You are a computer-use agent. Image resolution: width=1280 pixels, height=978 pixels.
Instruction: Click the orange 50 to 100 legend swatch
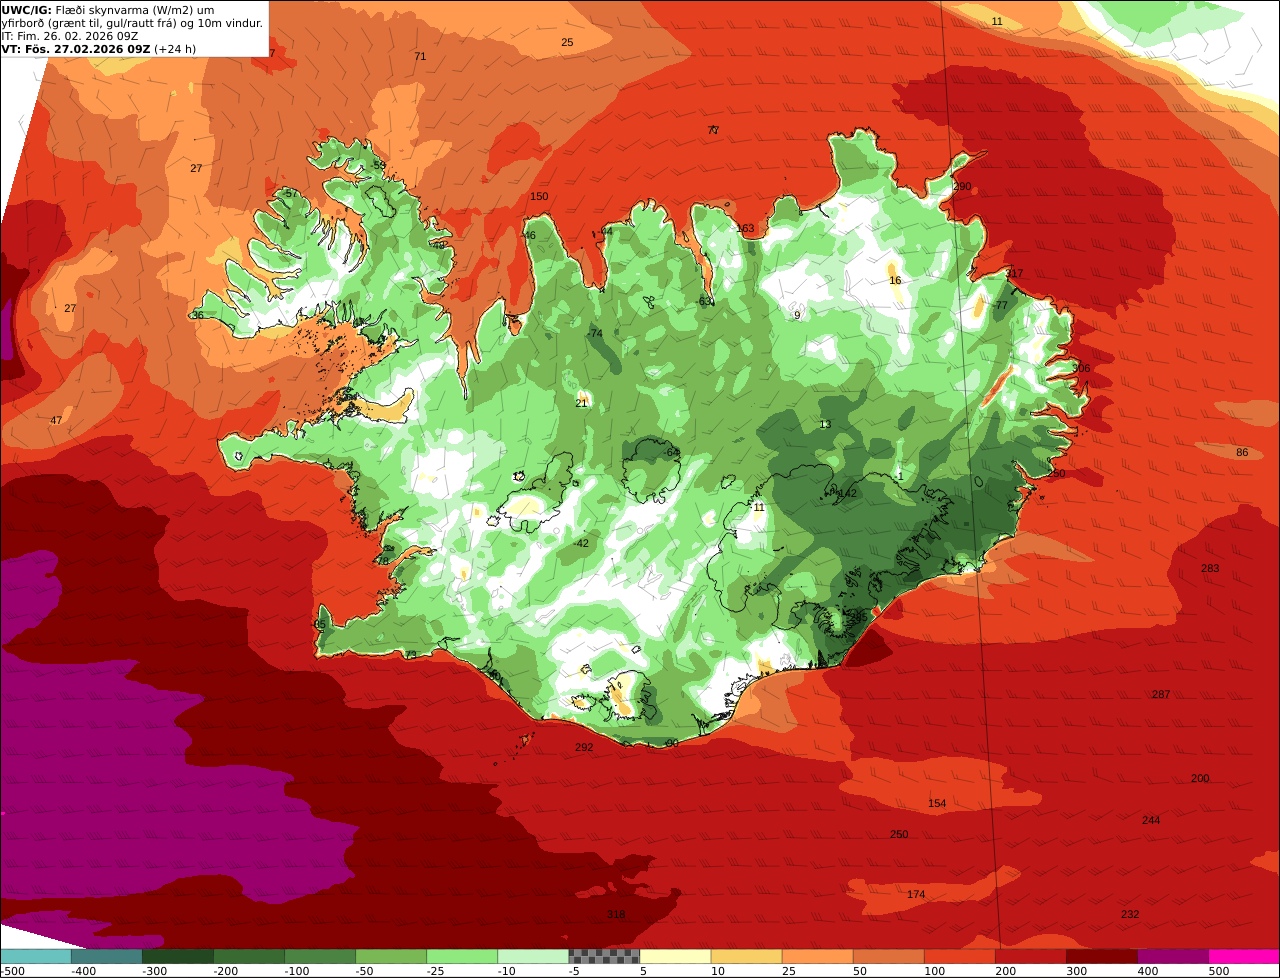888,956
